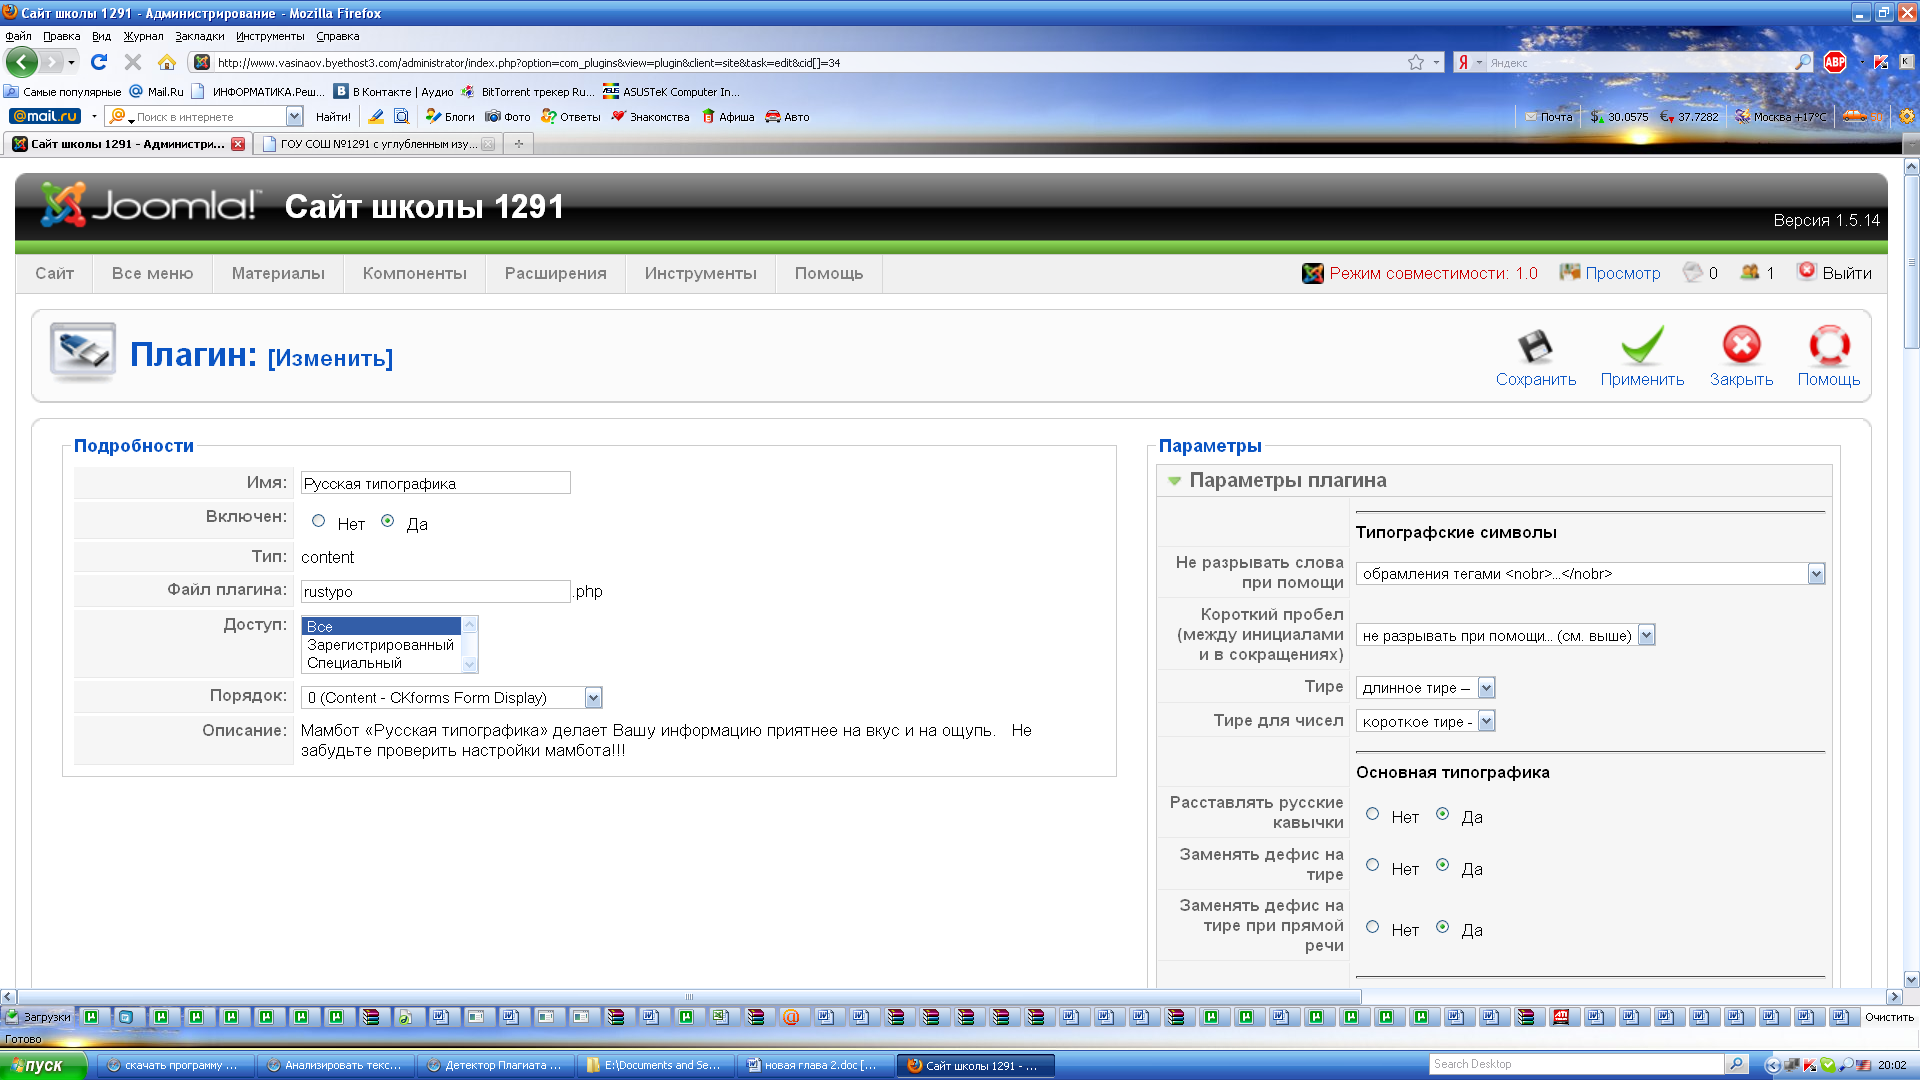Select Нет for Заменять дефис на тире
The image size is (1920, 1080).
click(1373, 866)
